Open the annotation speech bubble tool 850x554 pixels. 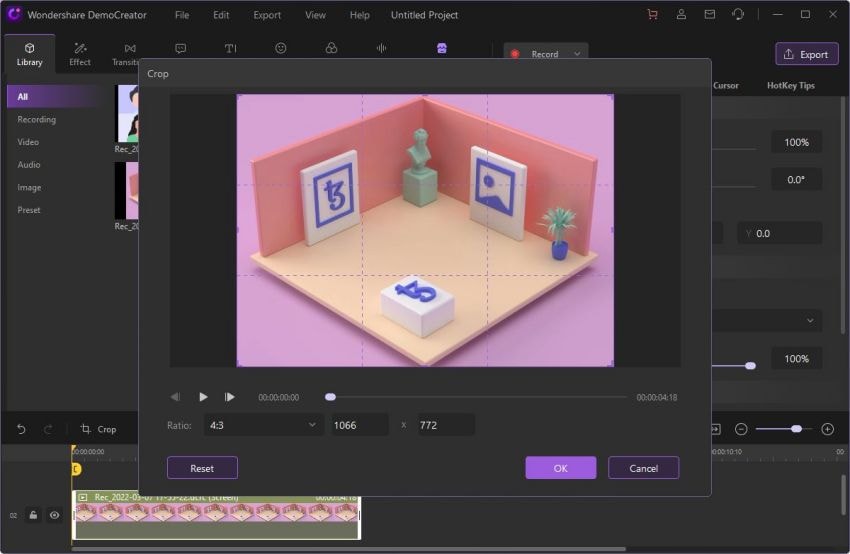click(x=181, y=49)
